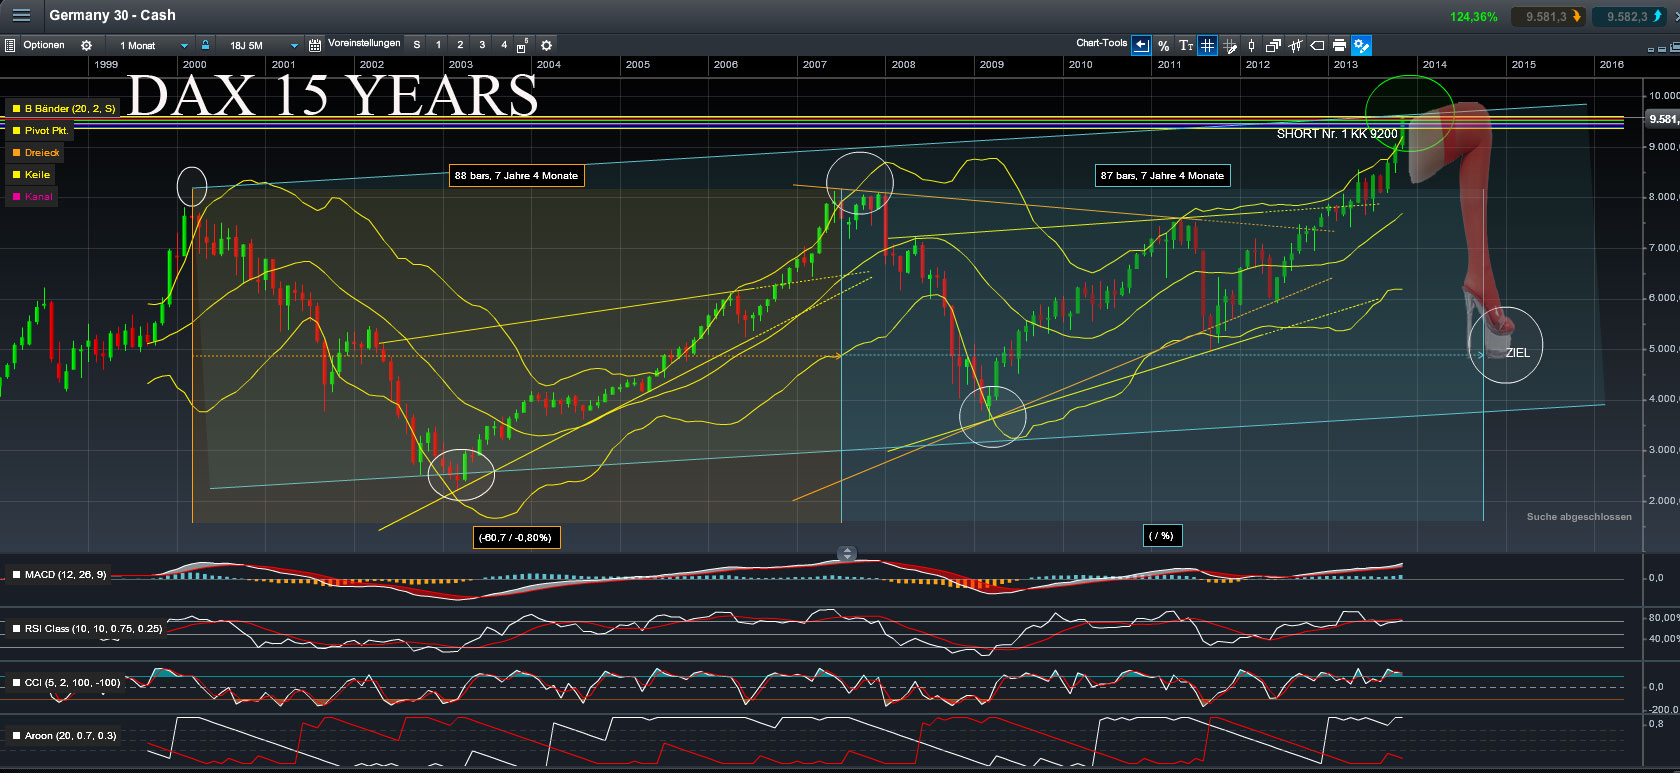
Task: Click the 124,36% performance value
Action: 1473,17
